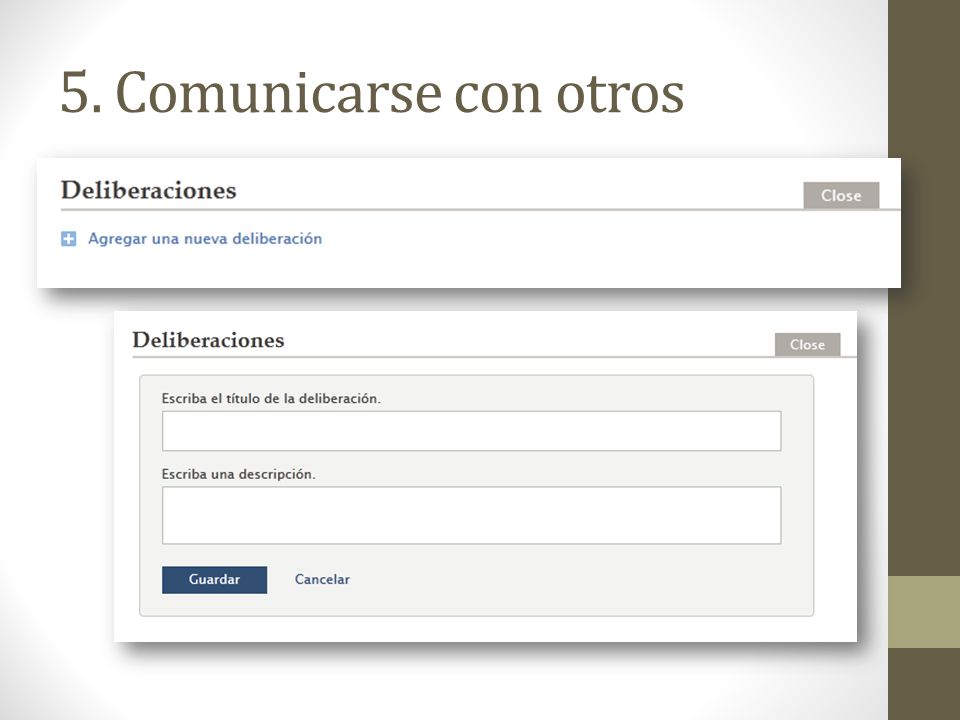The height and width of the screenshot is (720, 960).
Task: Select the 'Escriba el título de la deliberación.' label
Action: click(x=271, y=399)
